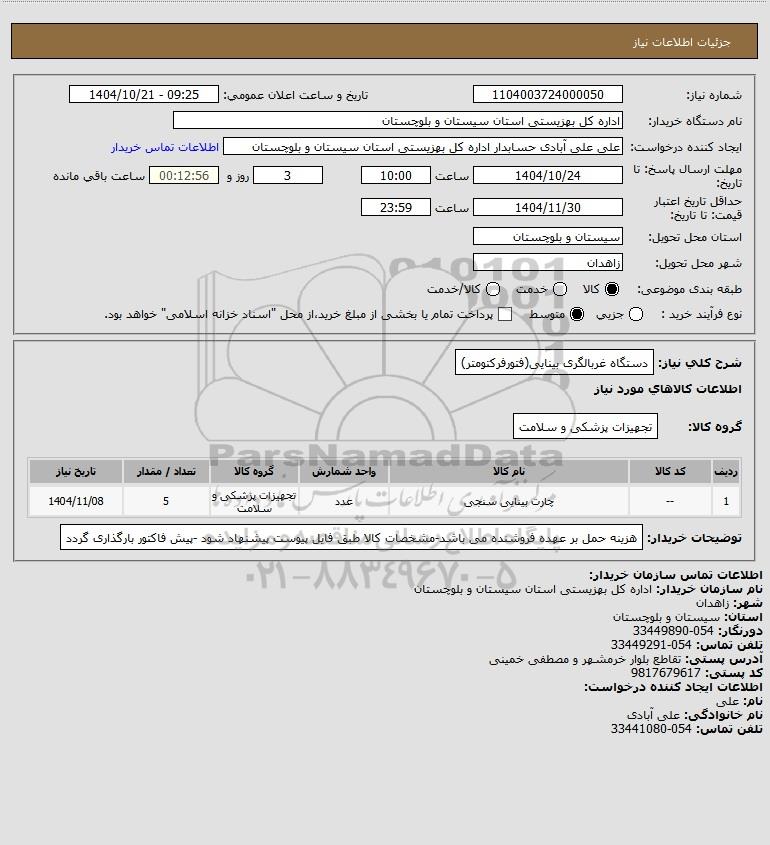Click the postal address line تقاطع بلوار خرمشهر
Image resolution: width=770 pixels, height=845 pixels.
coord(585,659)
